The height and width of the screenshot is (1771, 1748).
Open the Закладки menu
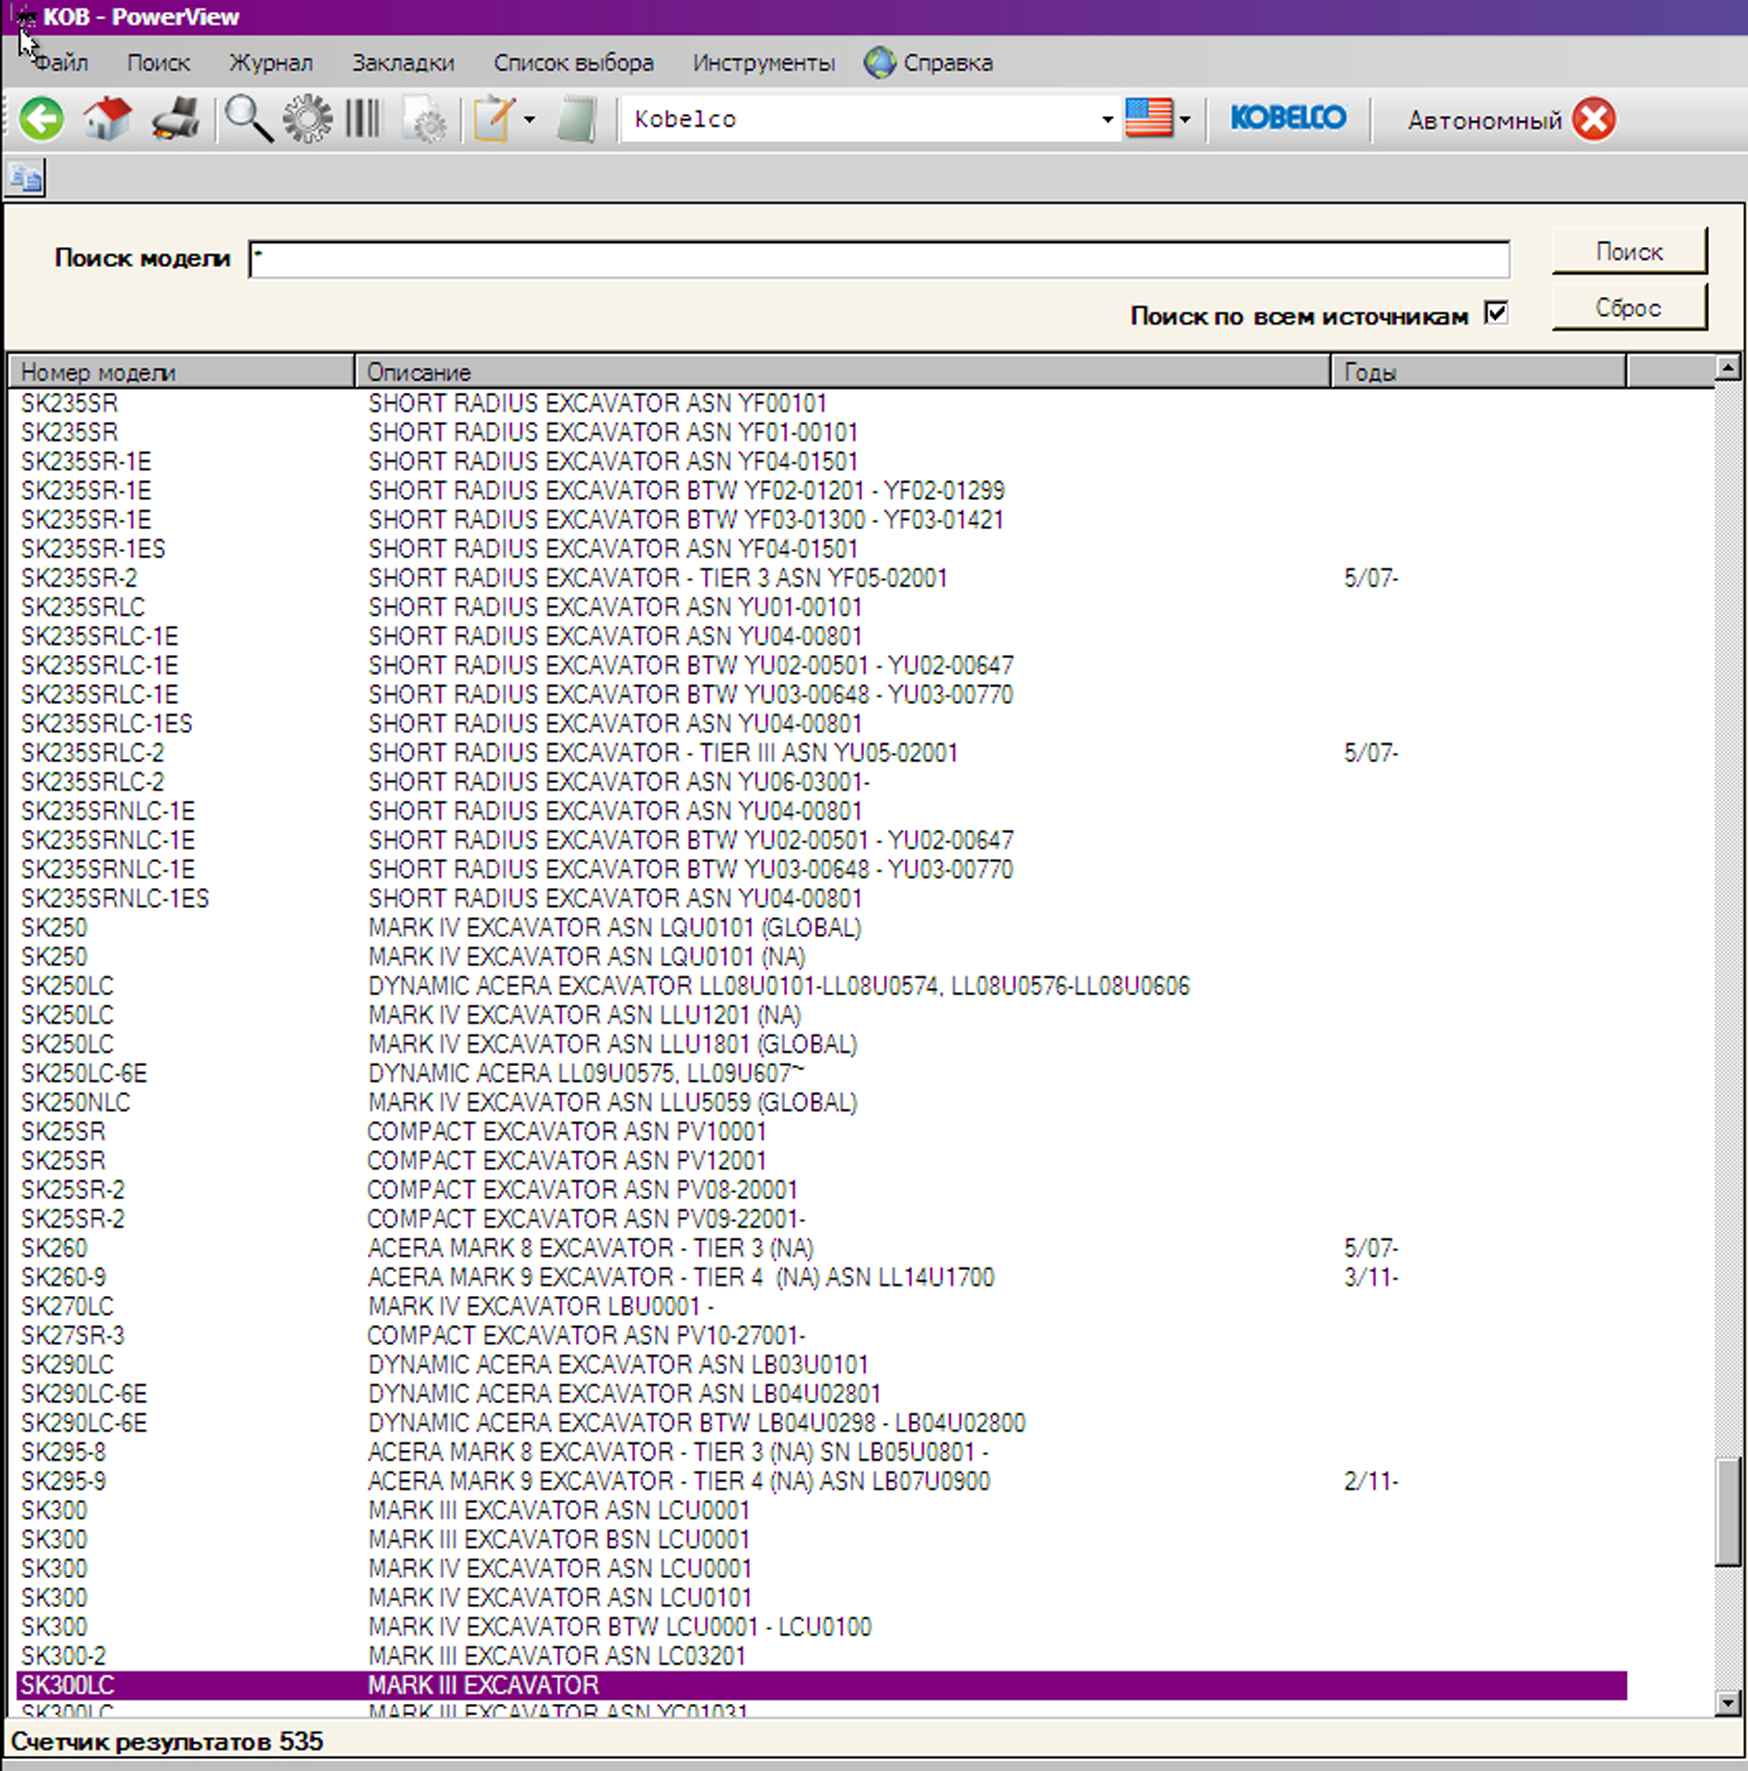pos(402,63)
